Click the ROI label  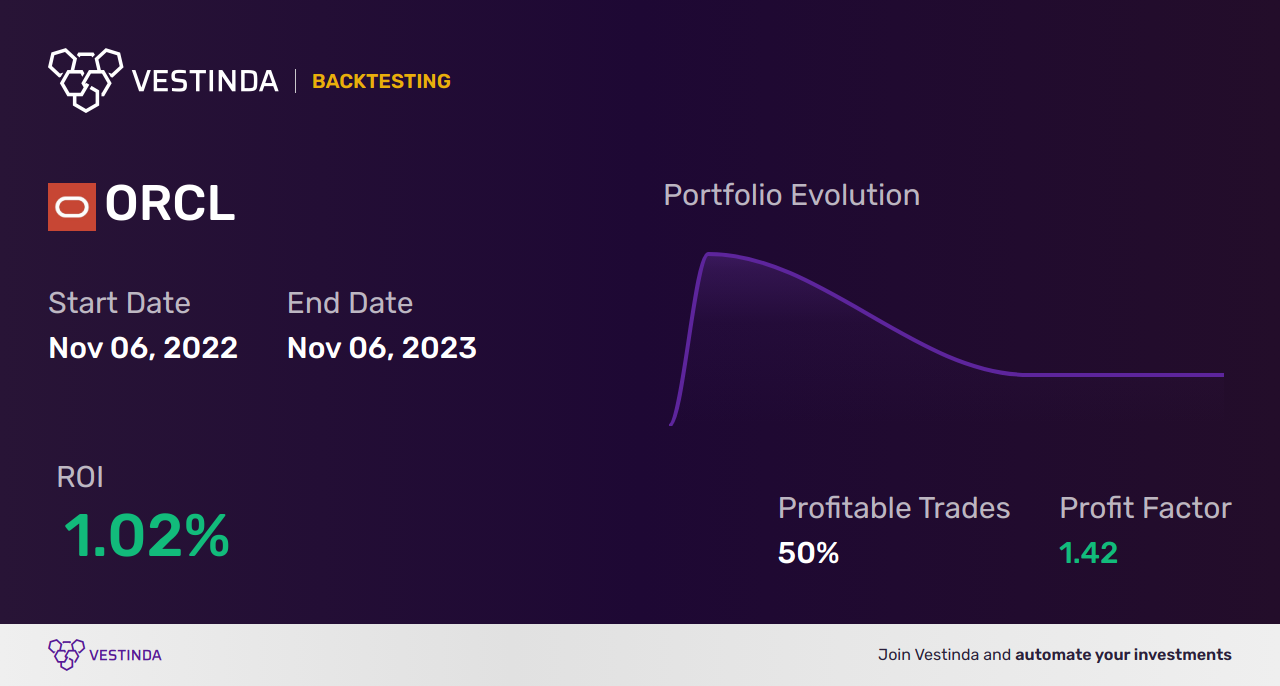pos(80,477)
